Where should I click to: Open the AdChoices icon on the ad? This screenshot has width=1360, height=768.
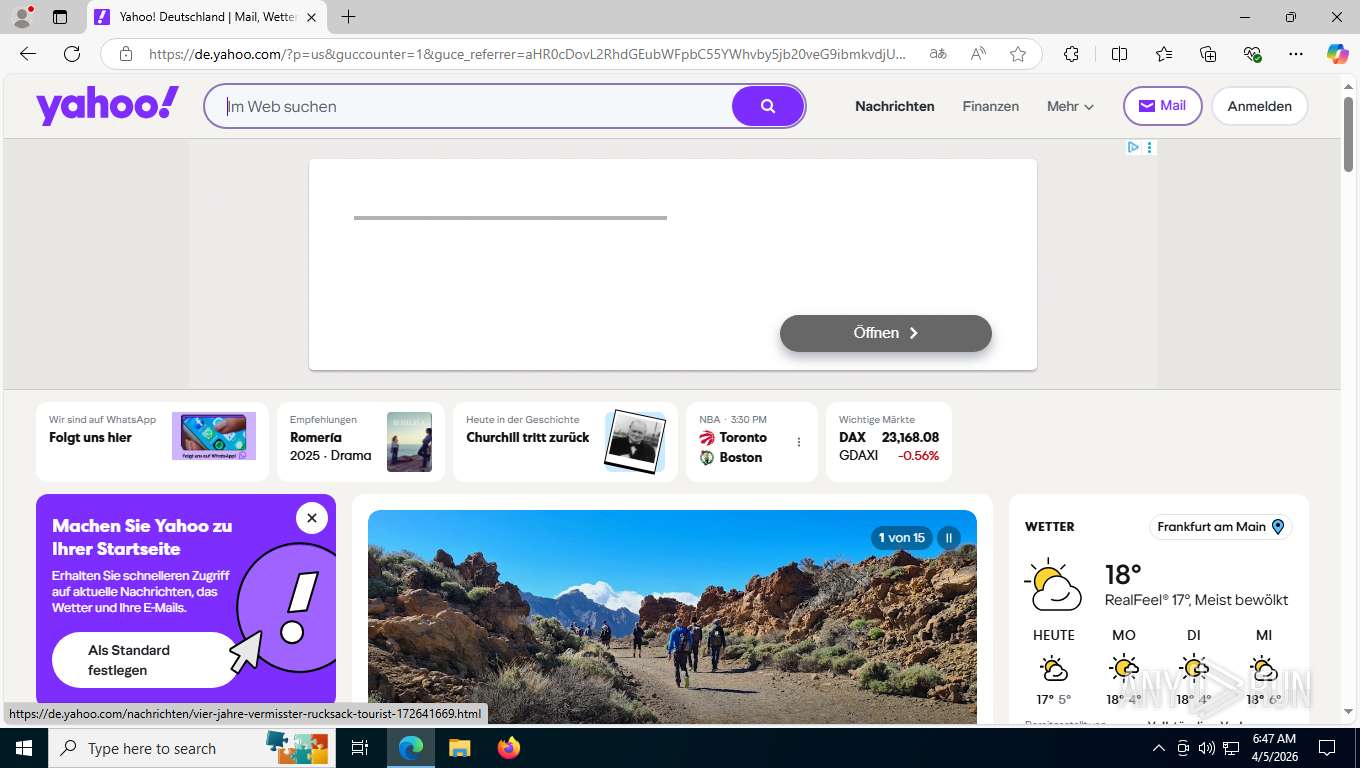[x=1133, y=147]
